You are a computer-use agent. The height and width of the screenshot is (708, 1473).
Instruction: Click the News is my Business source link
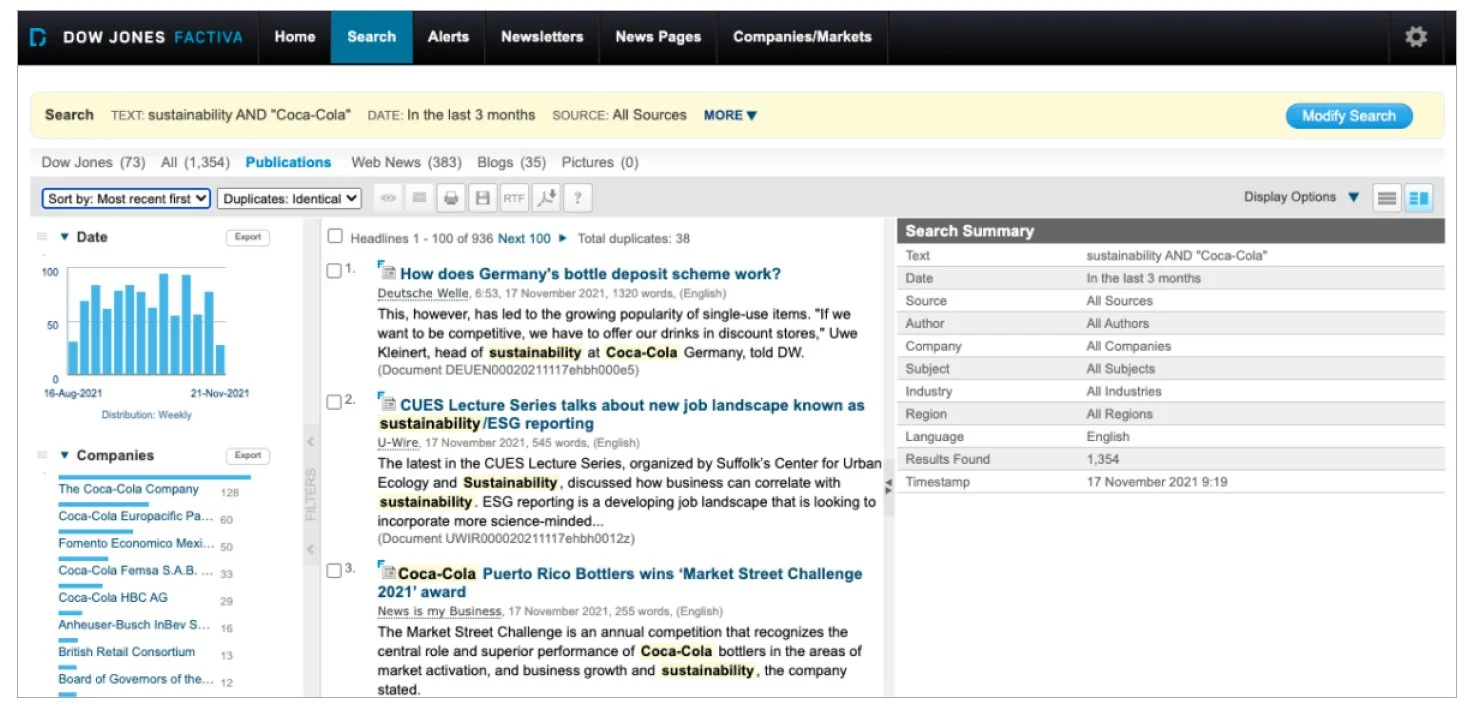pyautogui.click(x=440, y=611)
